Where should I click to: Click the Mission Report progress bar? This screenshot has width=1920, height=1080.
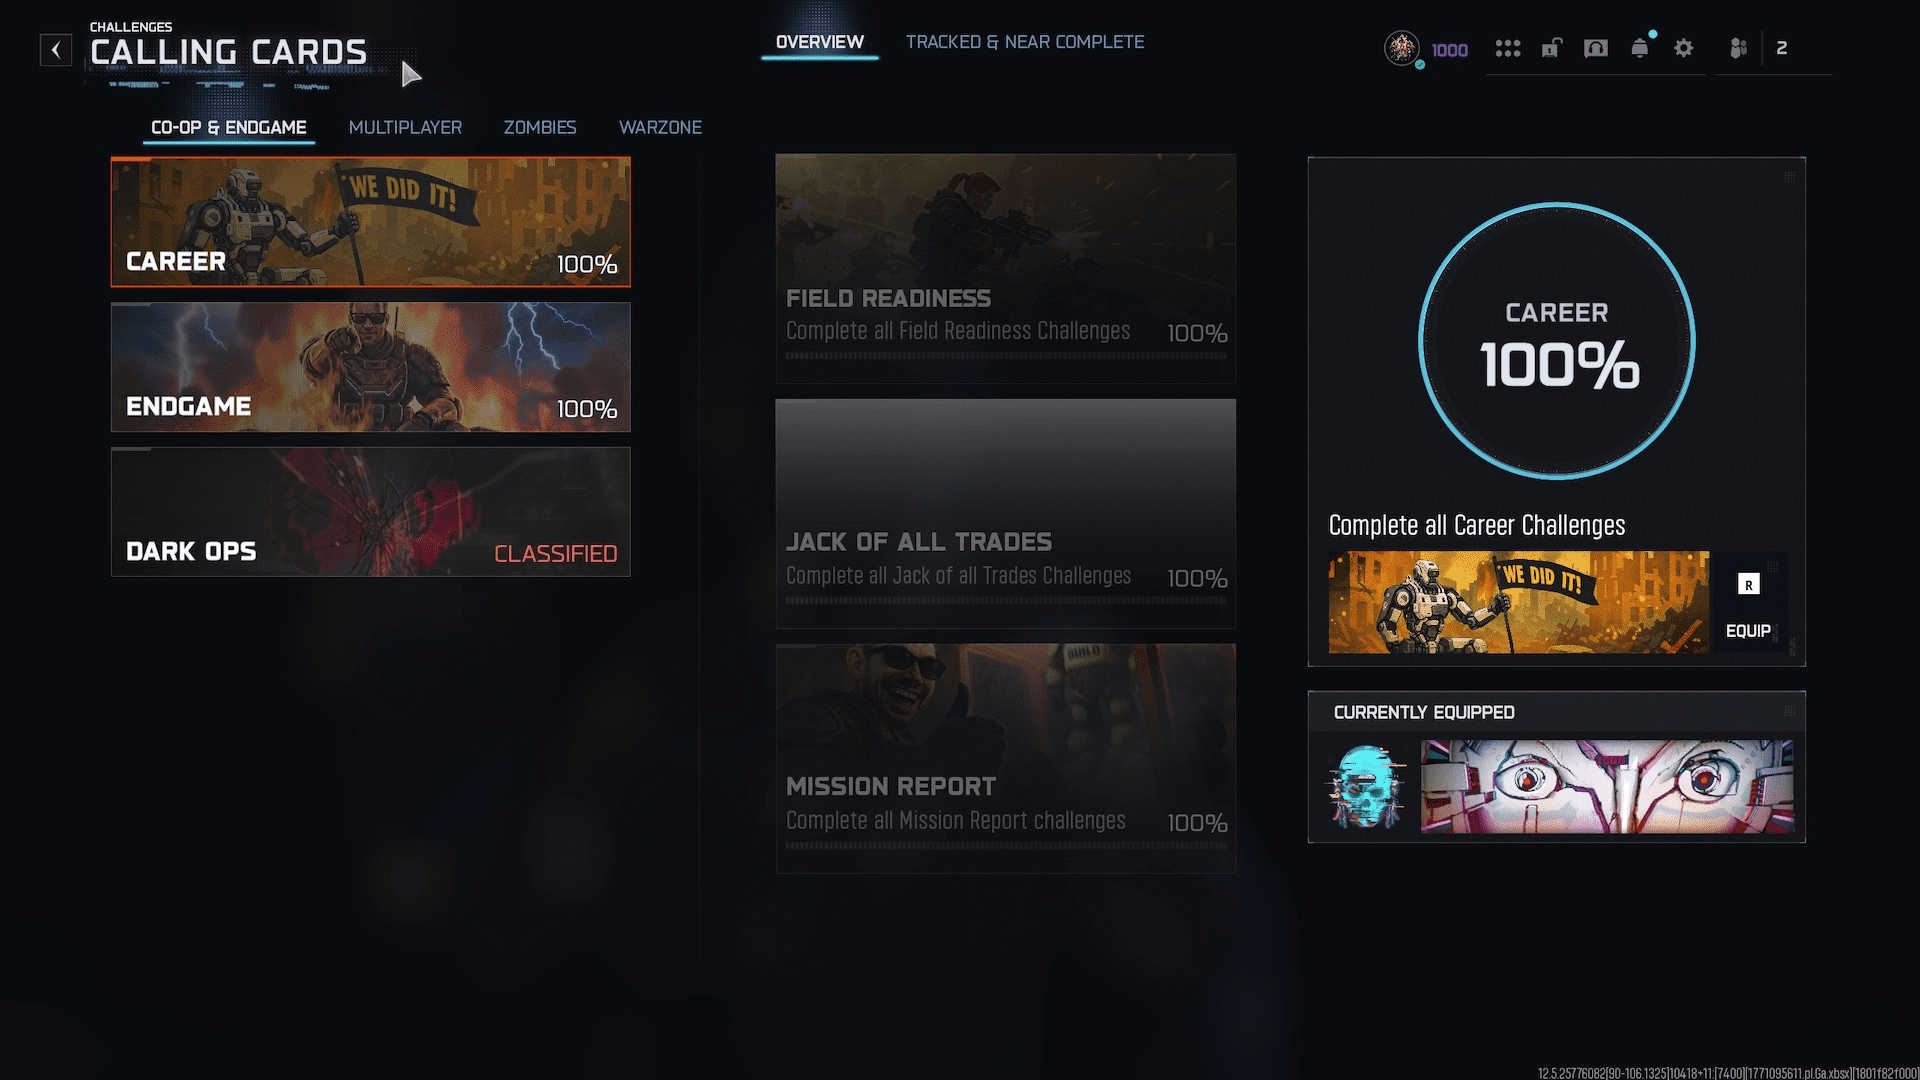click(1005, 846)
